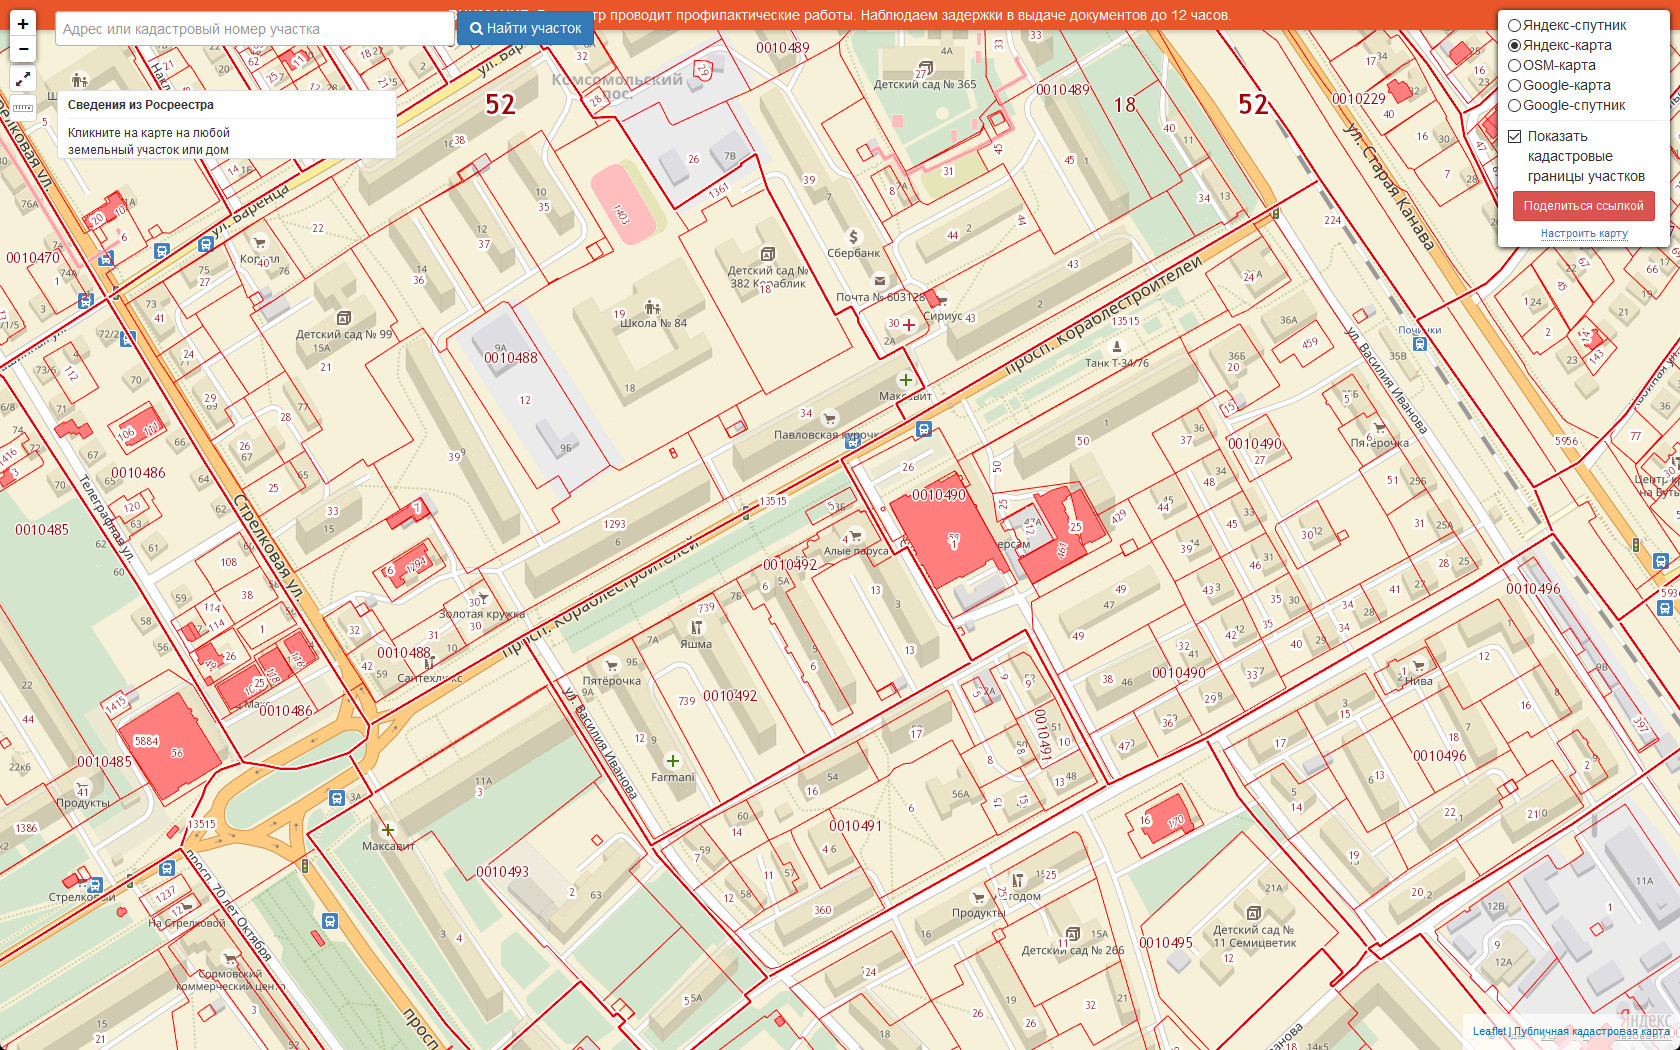The height and width of the screenshot is (1050, 1680).
Task: Zoom in with the plus button
Action: tap(23, 23)
